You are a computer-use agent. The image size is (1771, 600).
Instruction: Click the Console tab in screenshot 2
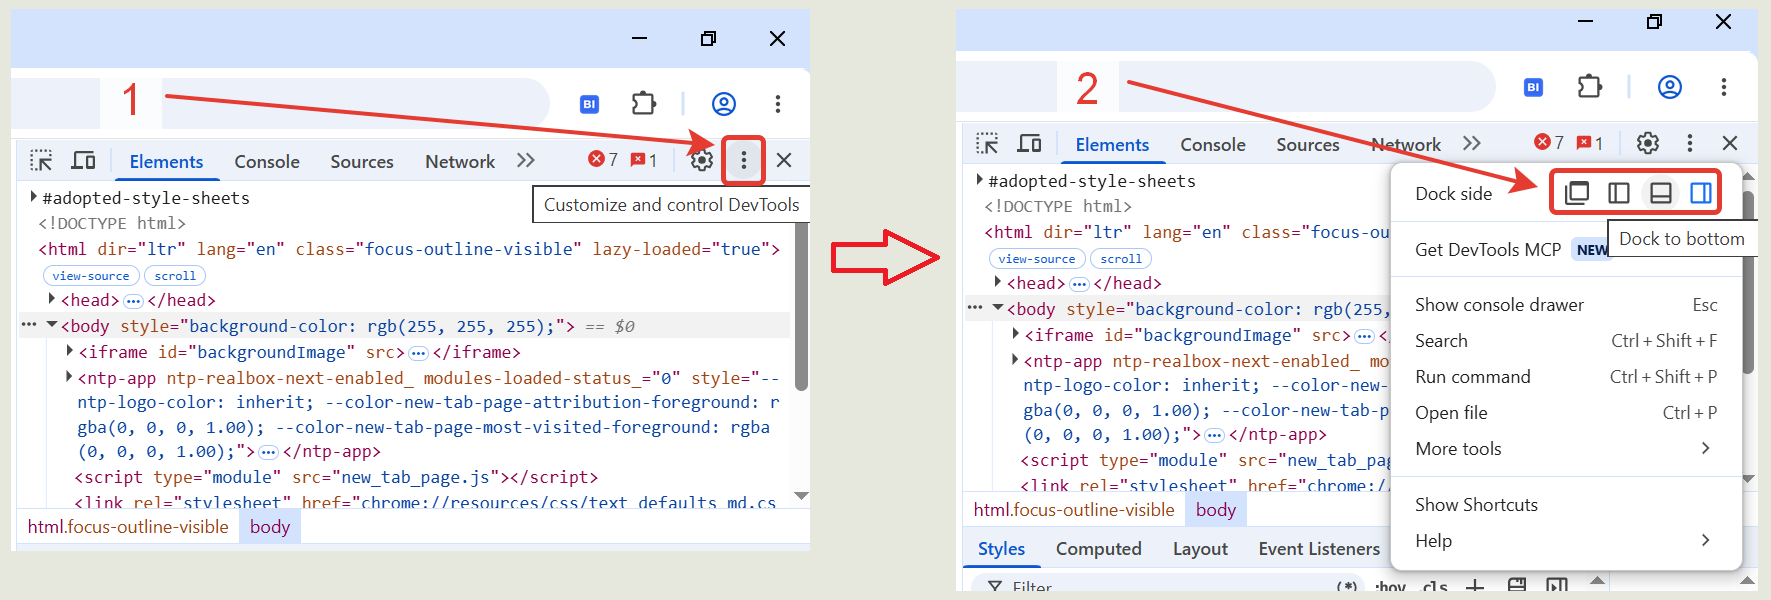pos(1213,144)
